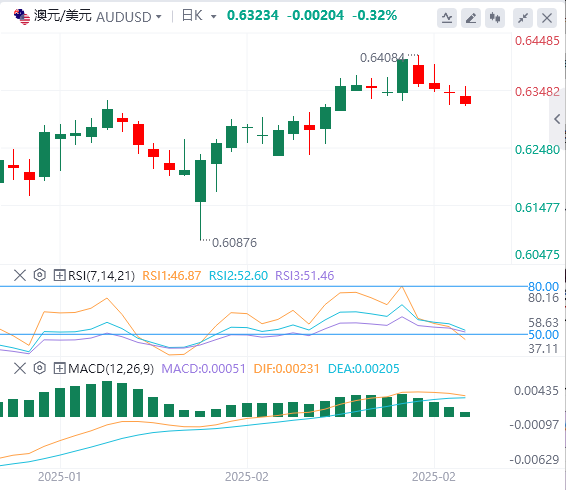Select the pencil drawing tool icon
Screen dimensions: 566x490
(x=471, y=18)
